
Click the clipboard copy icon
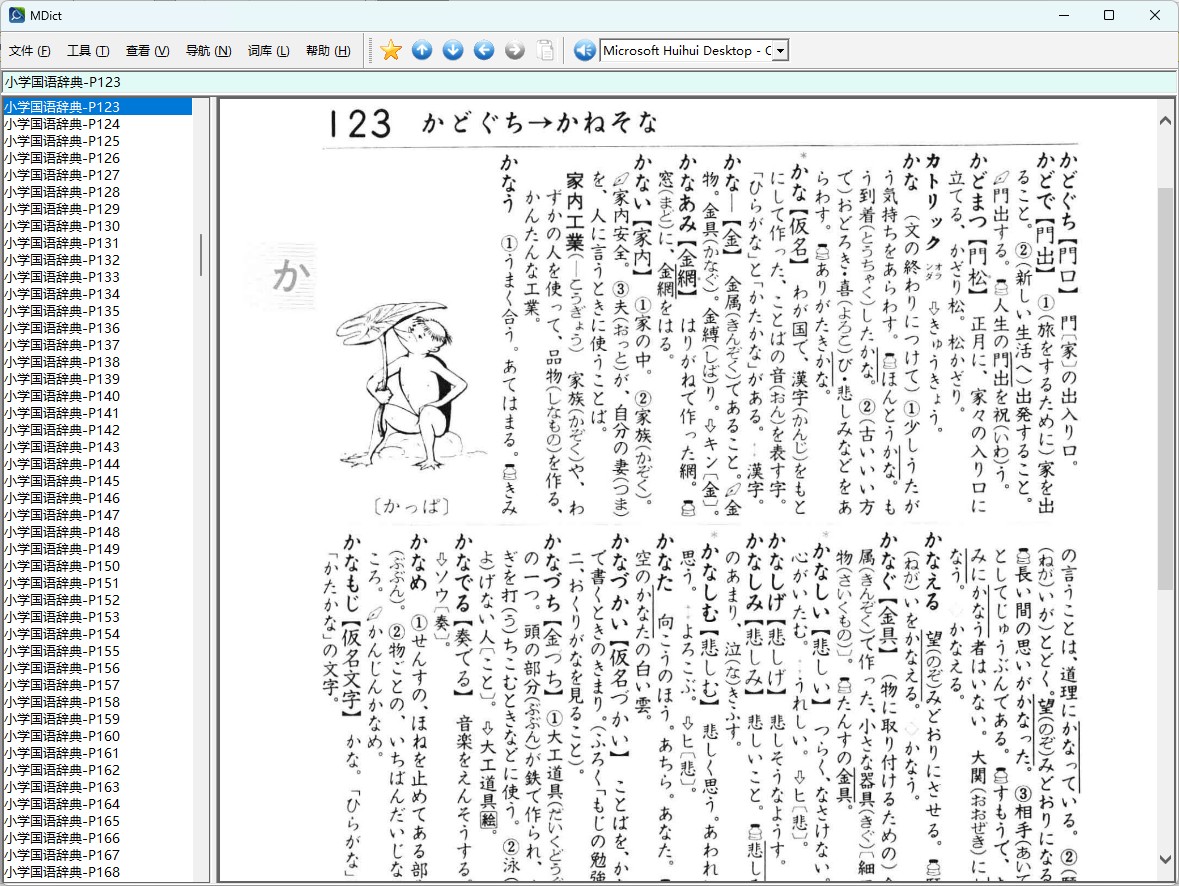[545, 50]
